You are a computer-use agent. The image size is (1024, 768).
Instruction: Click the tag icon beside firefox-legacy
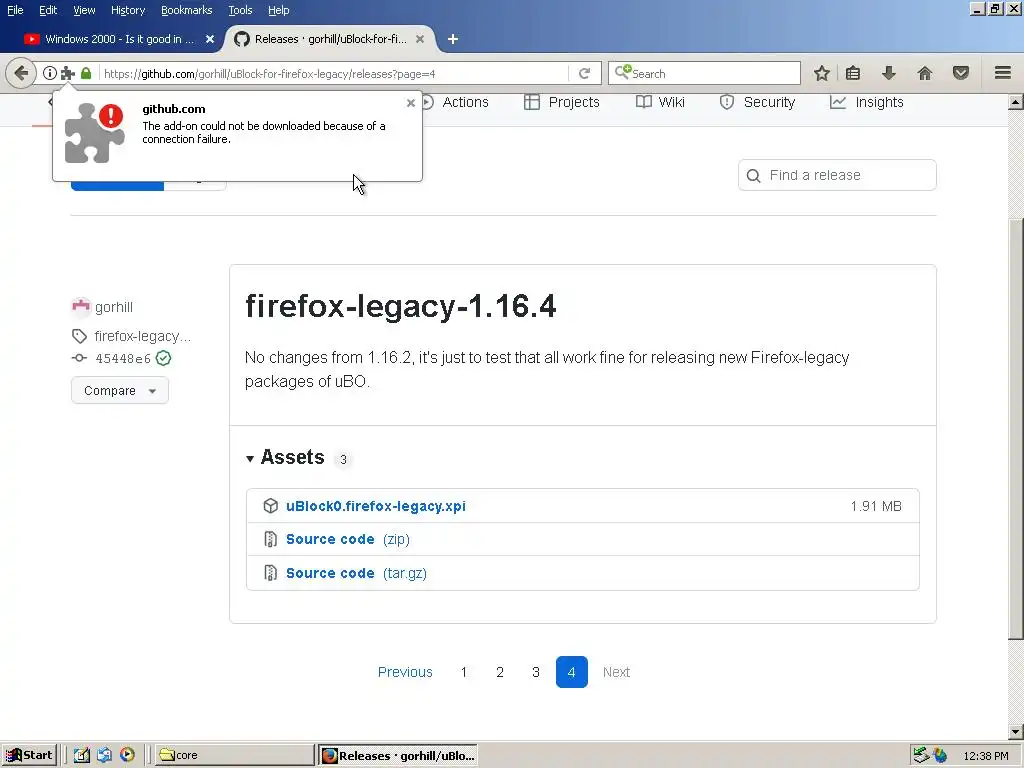pos(79,336)
